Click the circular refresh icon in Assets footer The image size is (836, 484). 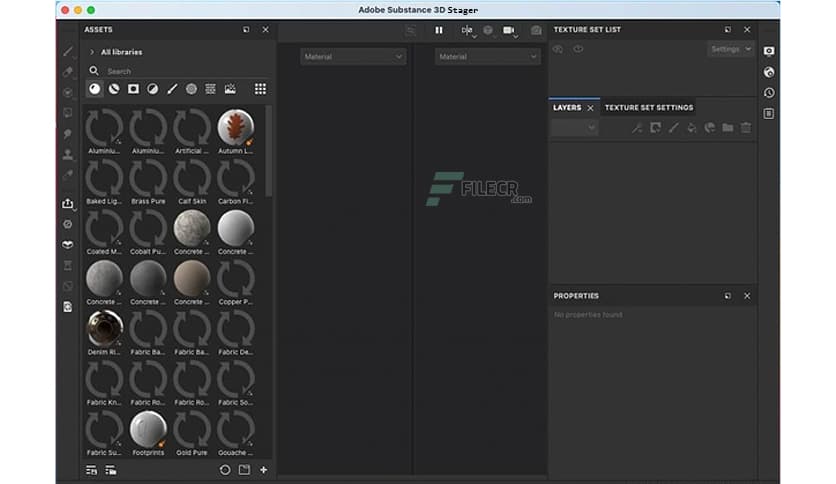point(225,470)
